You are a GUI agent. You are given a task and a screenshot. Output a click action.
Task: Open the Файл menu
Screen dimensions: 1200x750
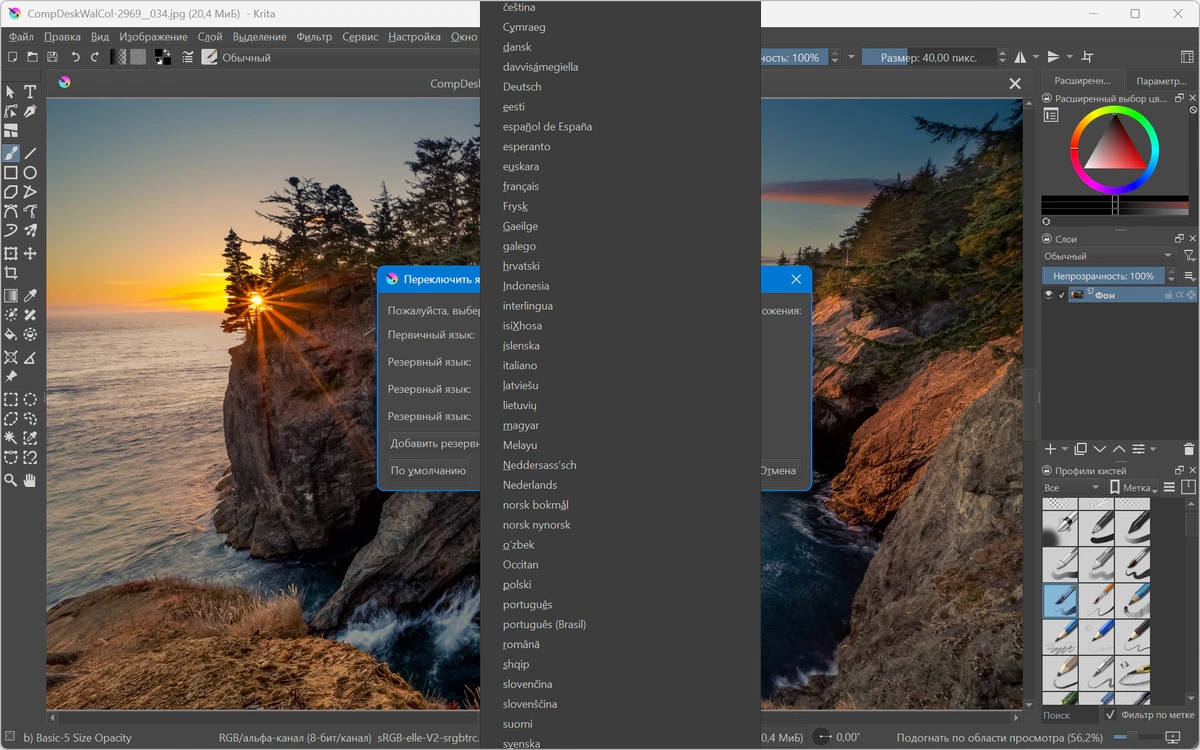click(x=21, y=37)
